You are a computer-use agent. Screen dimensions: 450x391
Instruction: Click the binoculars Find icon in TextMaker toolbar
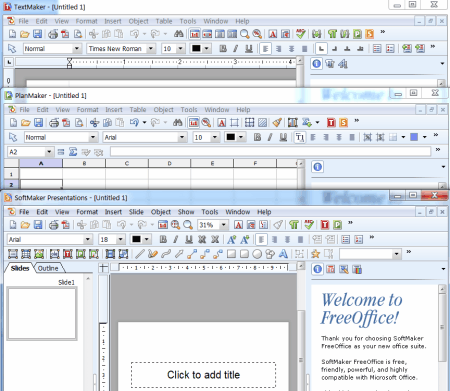click(178, 34)
